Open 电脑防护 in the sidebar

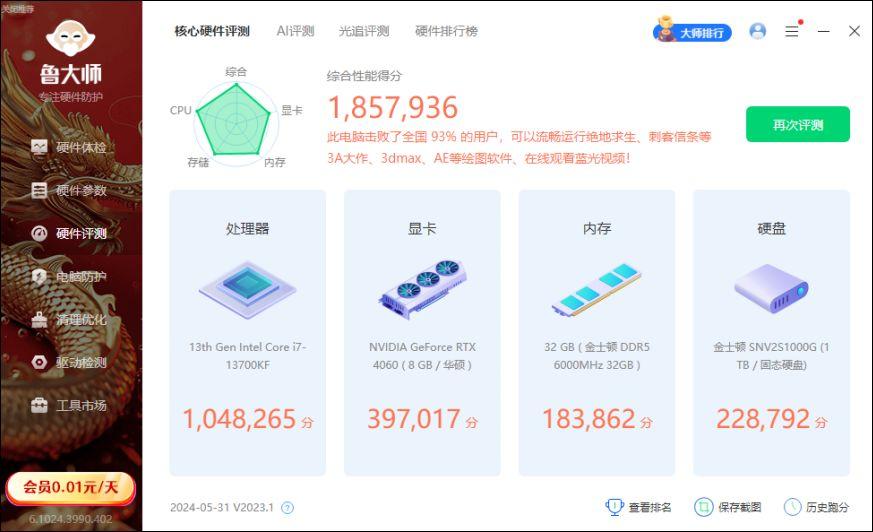pyautogui.click(x=71, y=276)
